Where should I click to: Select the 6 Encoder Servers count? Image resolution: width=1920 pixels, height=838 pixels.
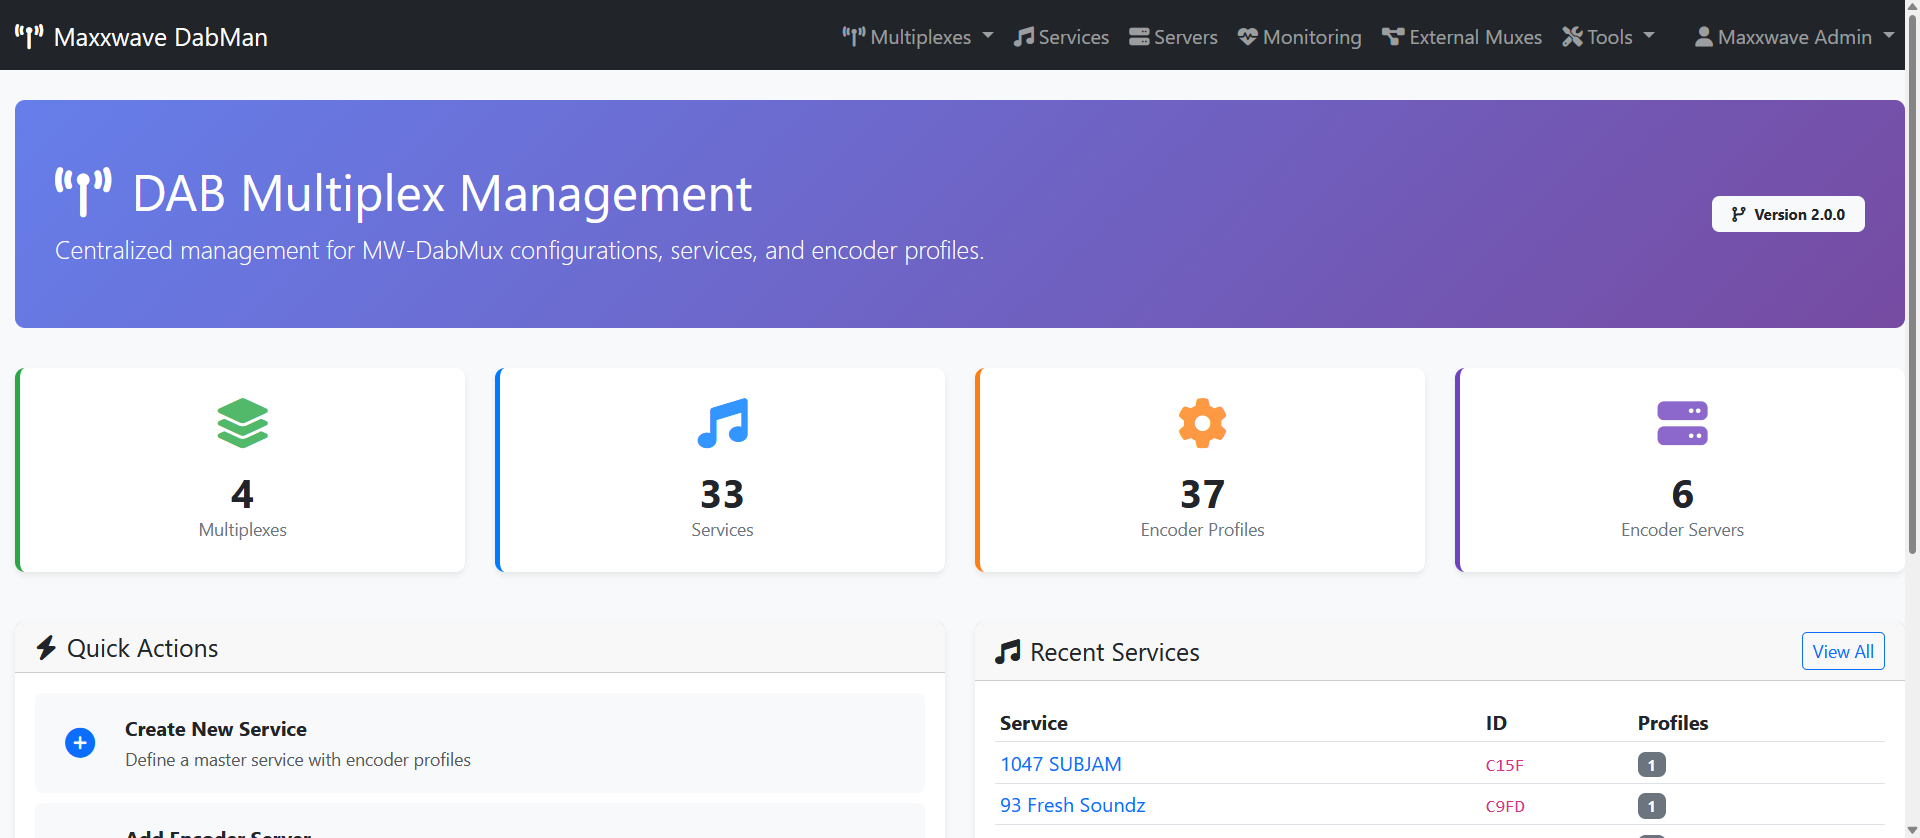tap(1682, 494)
